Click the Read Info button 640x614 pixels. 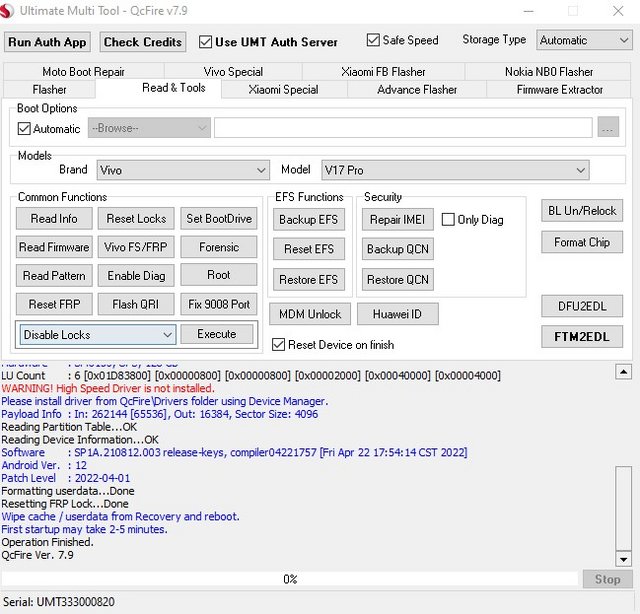(x=54, y=218)
